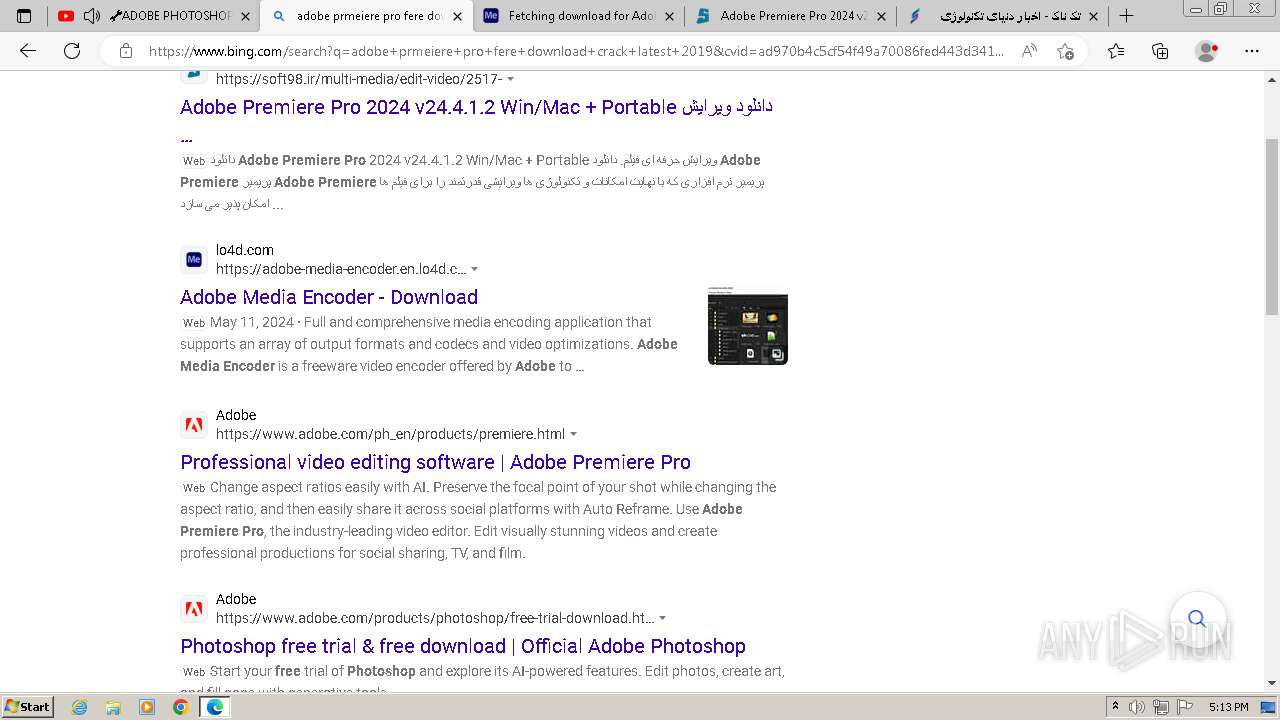The image size is (1280, 720).
Task: Refresh the current page
Action: (72, 51)
